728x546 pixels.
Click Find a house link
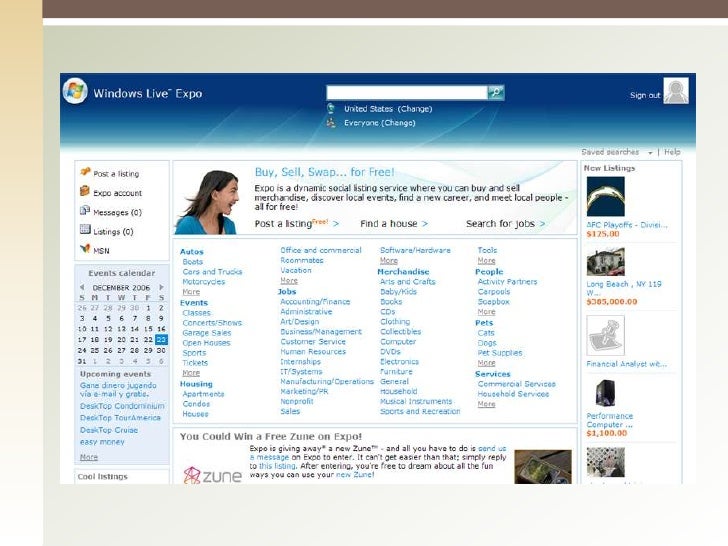pyautogui.click(x=394, y=223)
